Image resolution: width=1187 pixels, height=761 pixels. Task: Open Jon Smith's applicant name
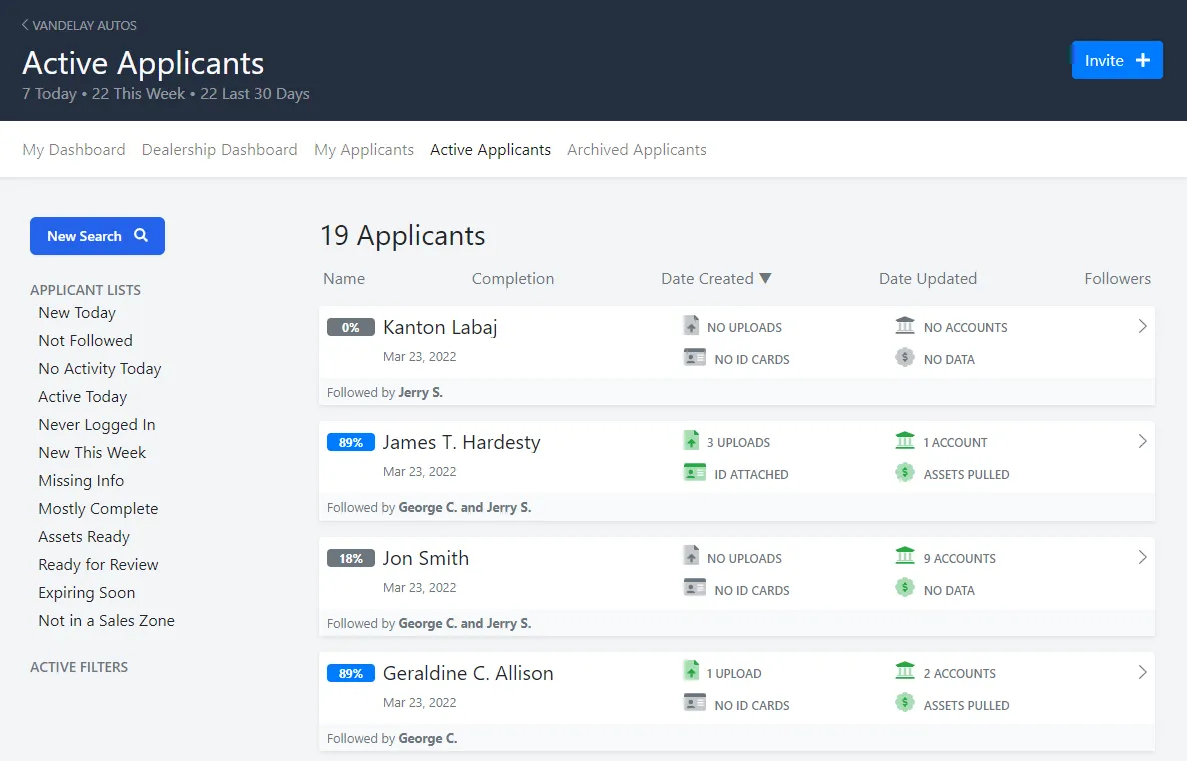[x=425, y=558]
